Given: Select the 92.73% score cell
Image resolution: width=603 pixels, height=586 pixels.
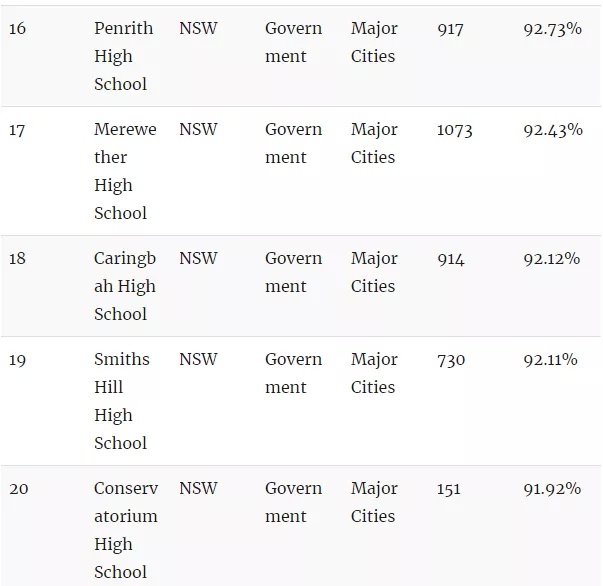Looking at the screenshot, I should pyautogui.click(x=553, y=29).
